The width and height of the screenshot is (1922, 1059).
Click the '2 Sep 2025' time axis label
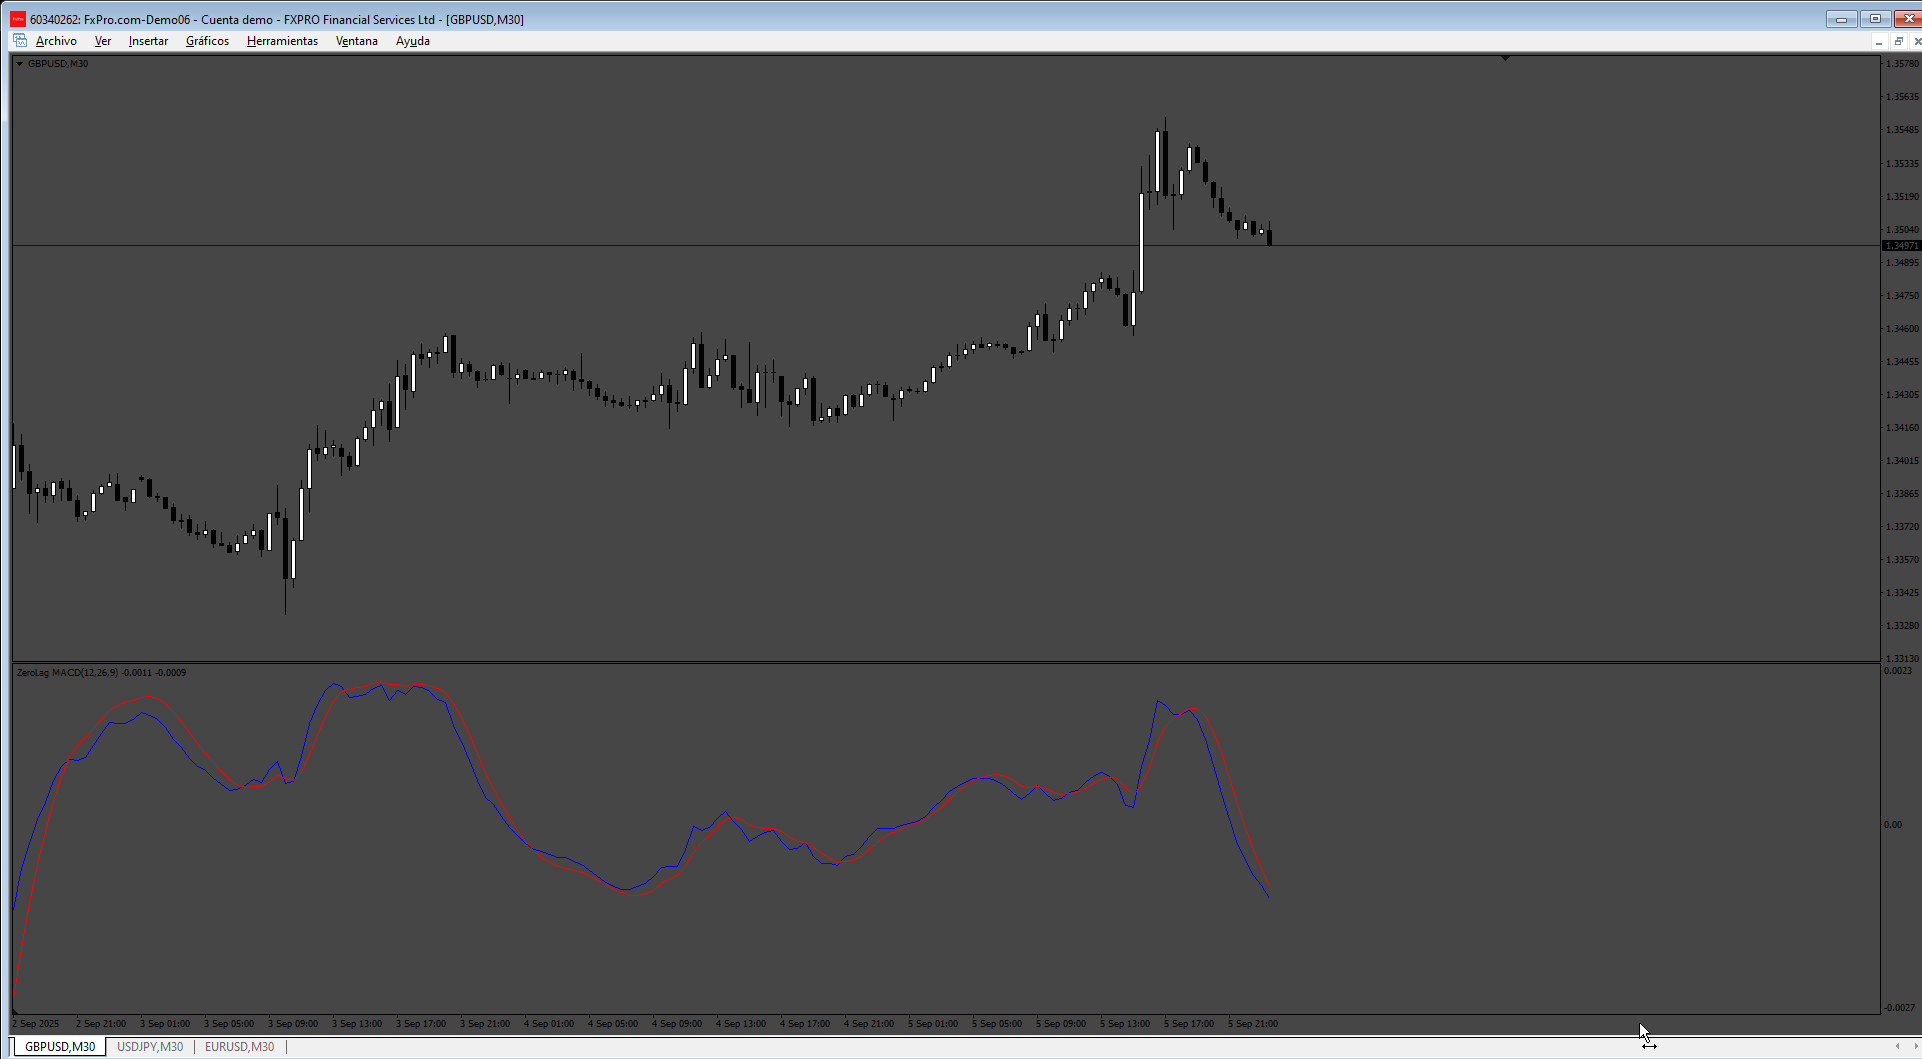pyautogui.click(x=36, y=1024)
